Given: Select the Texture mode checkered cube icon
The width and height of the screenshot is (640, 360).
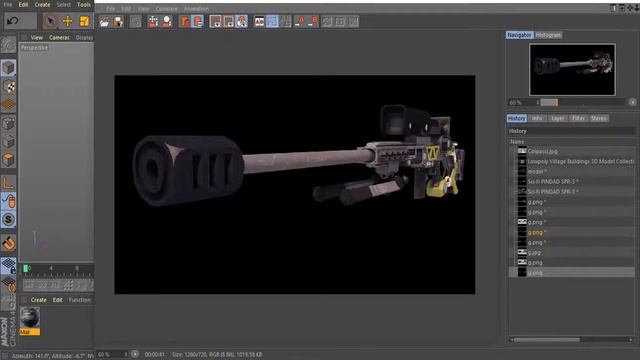Looking at the screenshot, I should tap(8, 86).
